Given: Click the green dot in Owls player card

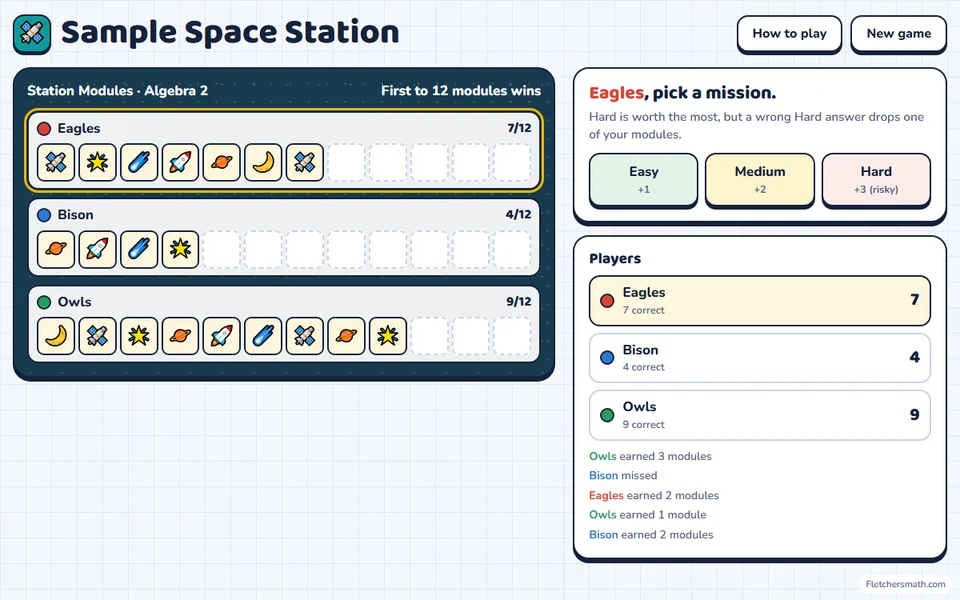Looking at the screenshot, I should click(x=607, y=415).
